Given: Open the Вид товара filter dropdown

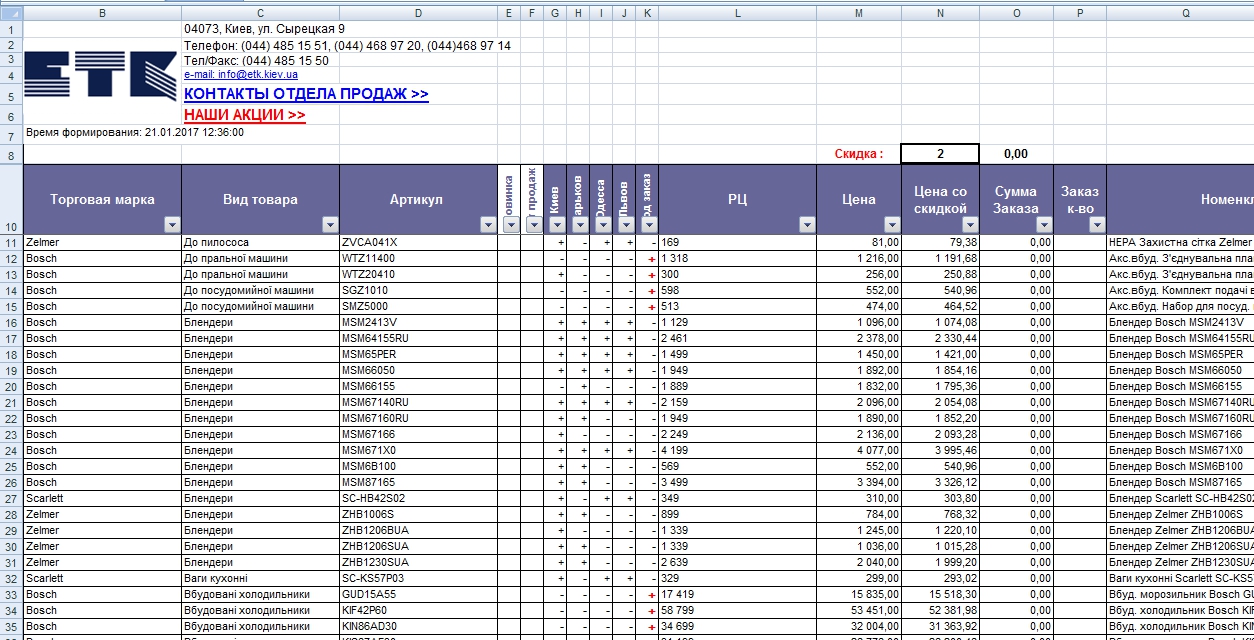Looking at the screenshot, I should point(329,225).
